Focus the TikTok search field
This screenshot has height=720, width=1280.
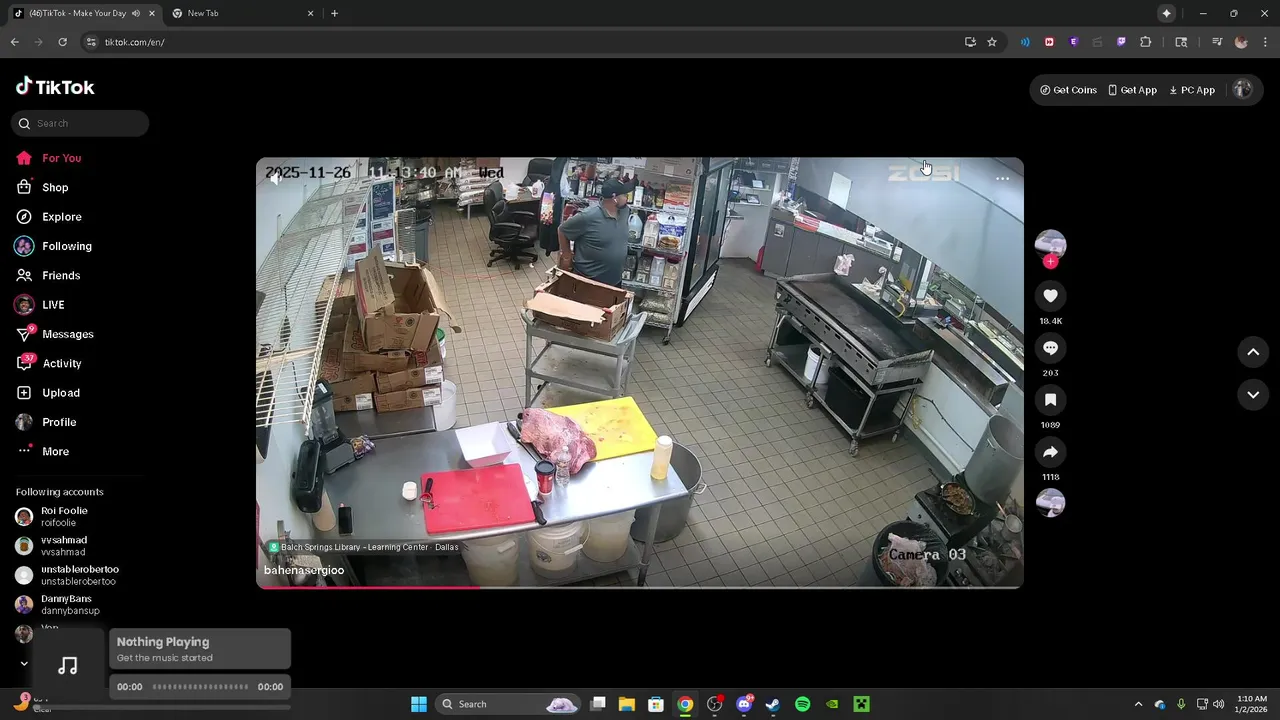pos(80,123)
